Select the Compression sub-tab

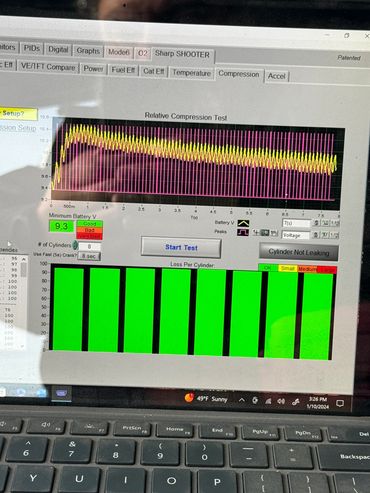(239, 74)
